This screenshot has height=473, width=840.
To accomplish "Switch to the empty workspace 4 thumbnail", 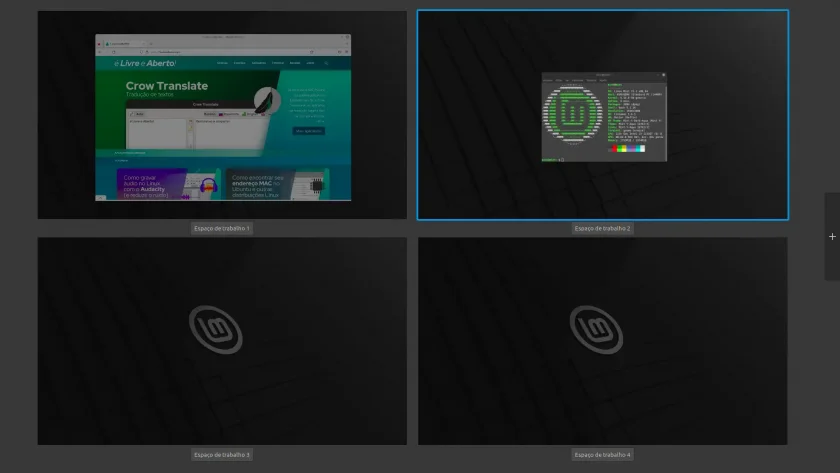I will click(x=603, y=341).
